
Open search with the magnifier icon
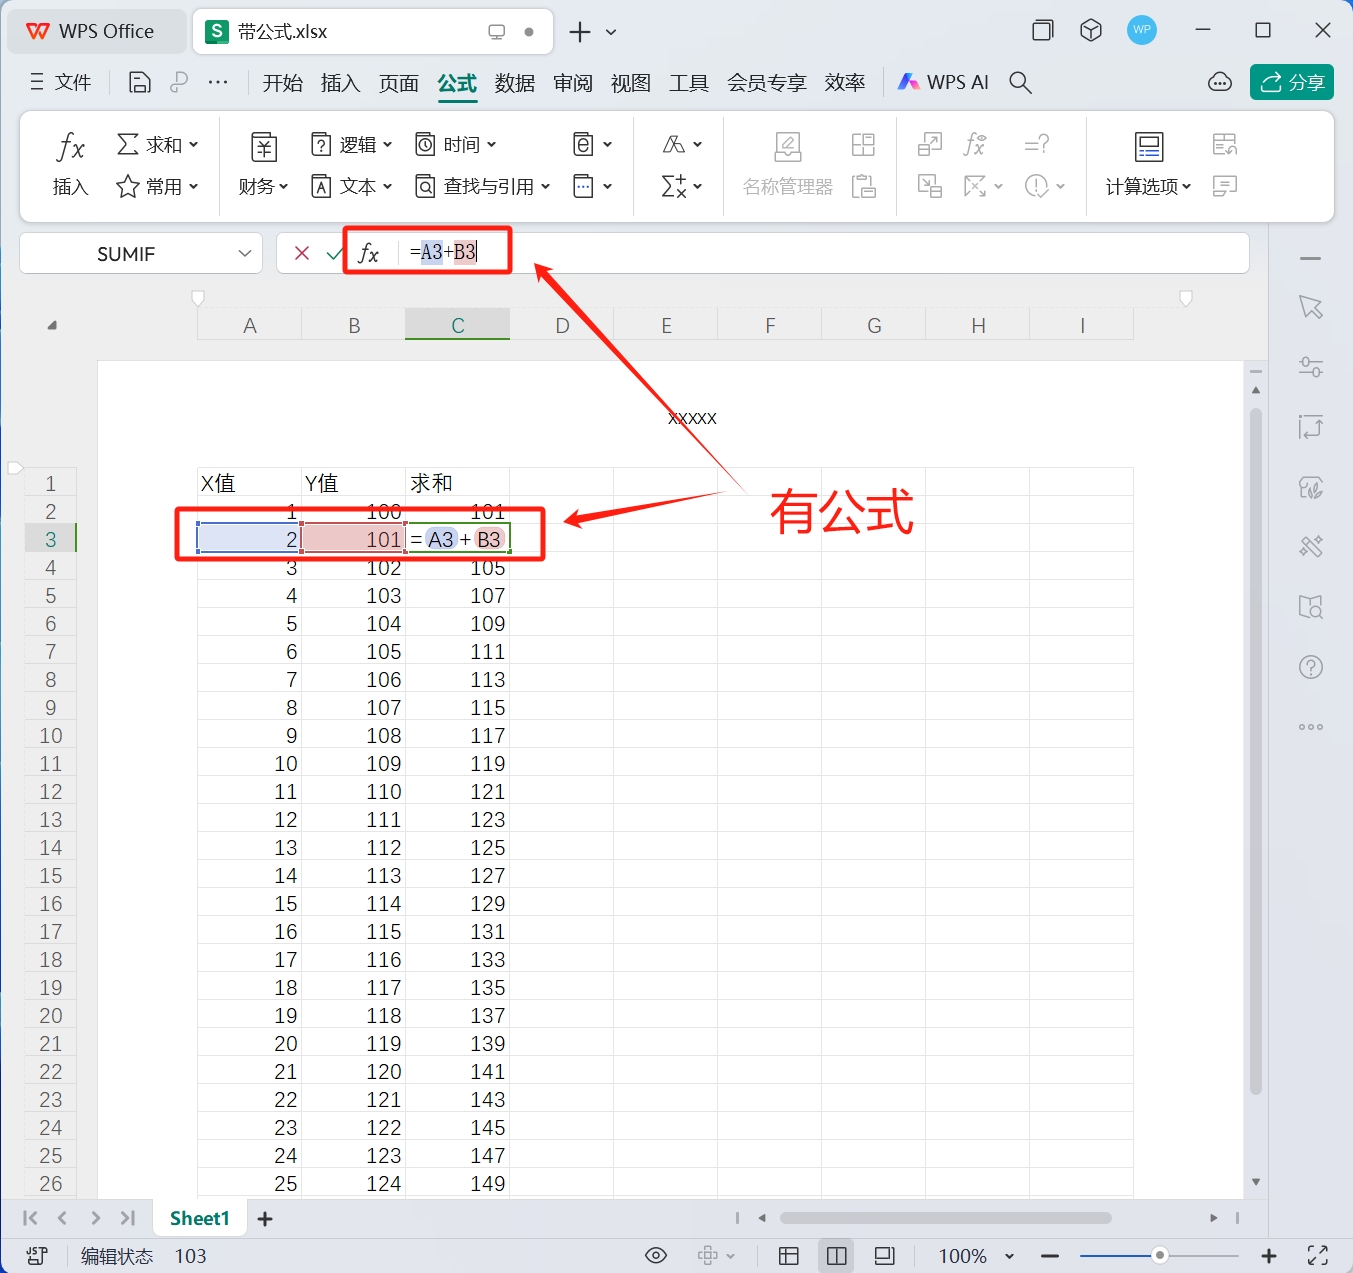1019,82
